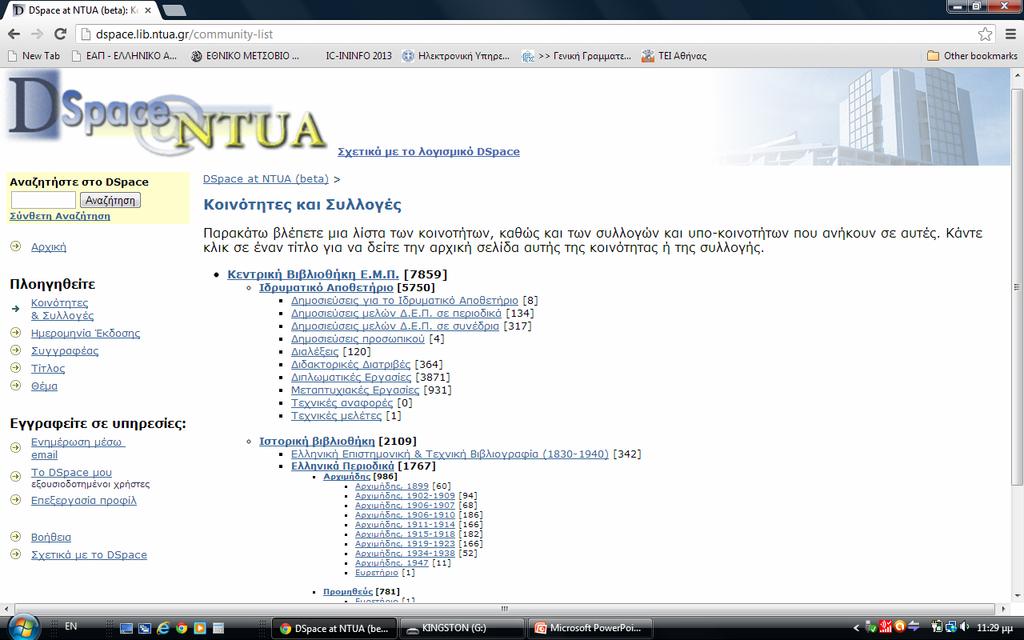Image resolution: width=1024 pixels, height=640 pixels.
Task: Open the 'Other bookmarks' folder
Action: (x=972, y=56)
